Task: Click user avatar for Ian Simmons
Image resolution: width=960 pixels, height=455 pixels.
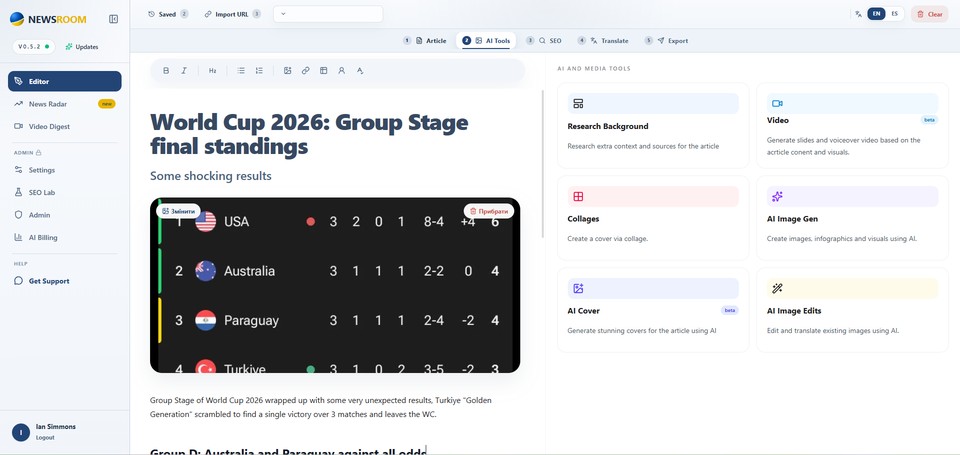Action: point(21,432)
